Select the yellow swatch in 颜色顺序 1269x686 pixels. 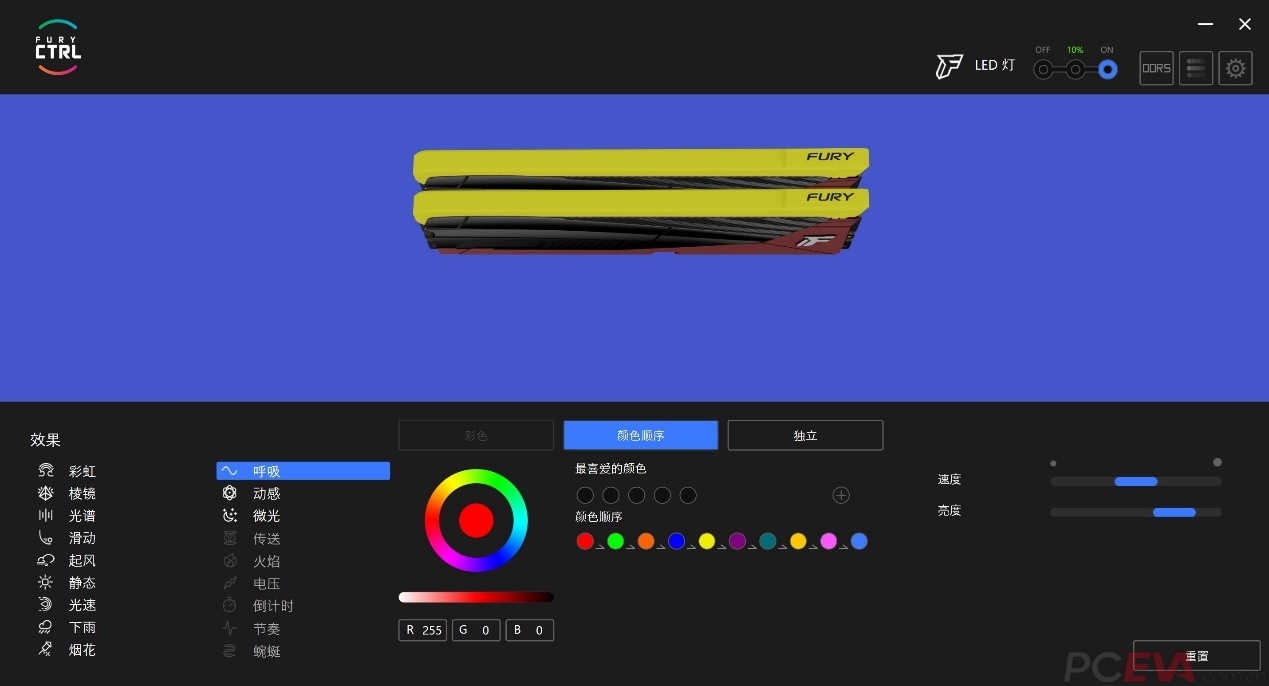[x=707, y=541]
